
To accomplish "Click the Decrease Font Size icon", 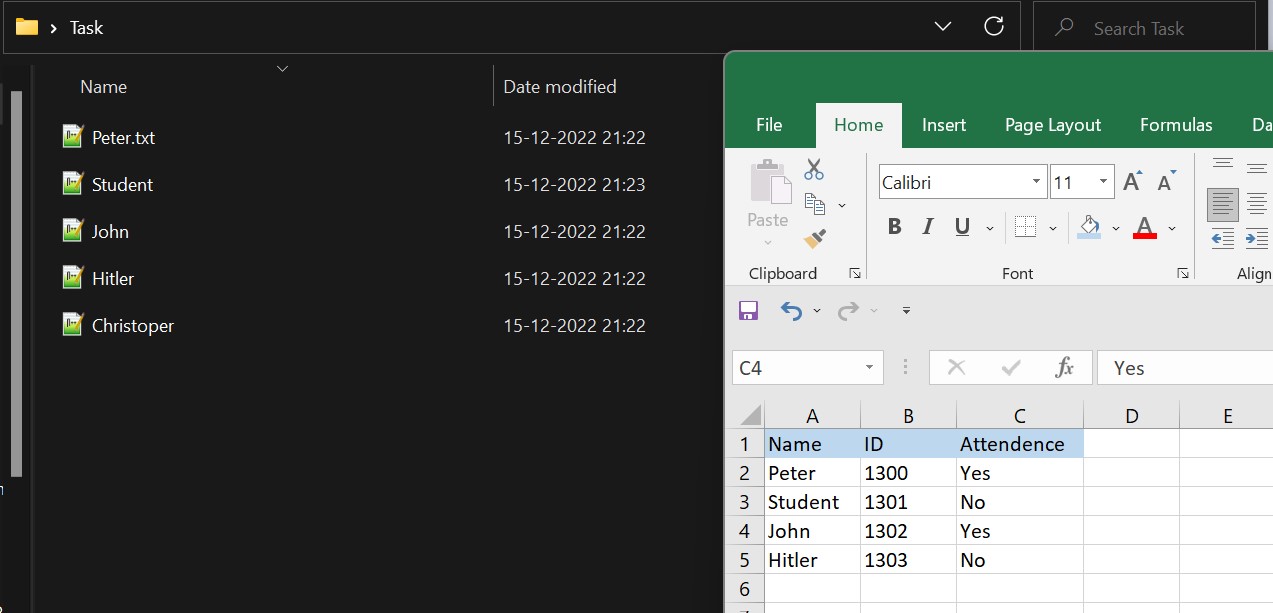I will (1166, 182).
